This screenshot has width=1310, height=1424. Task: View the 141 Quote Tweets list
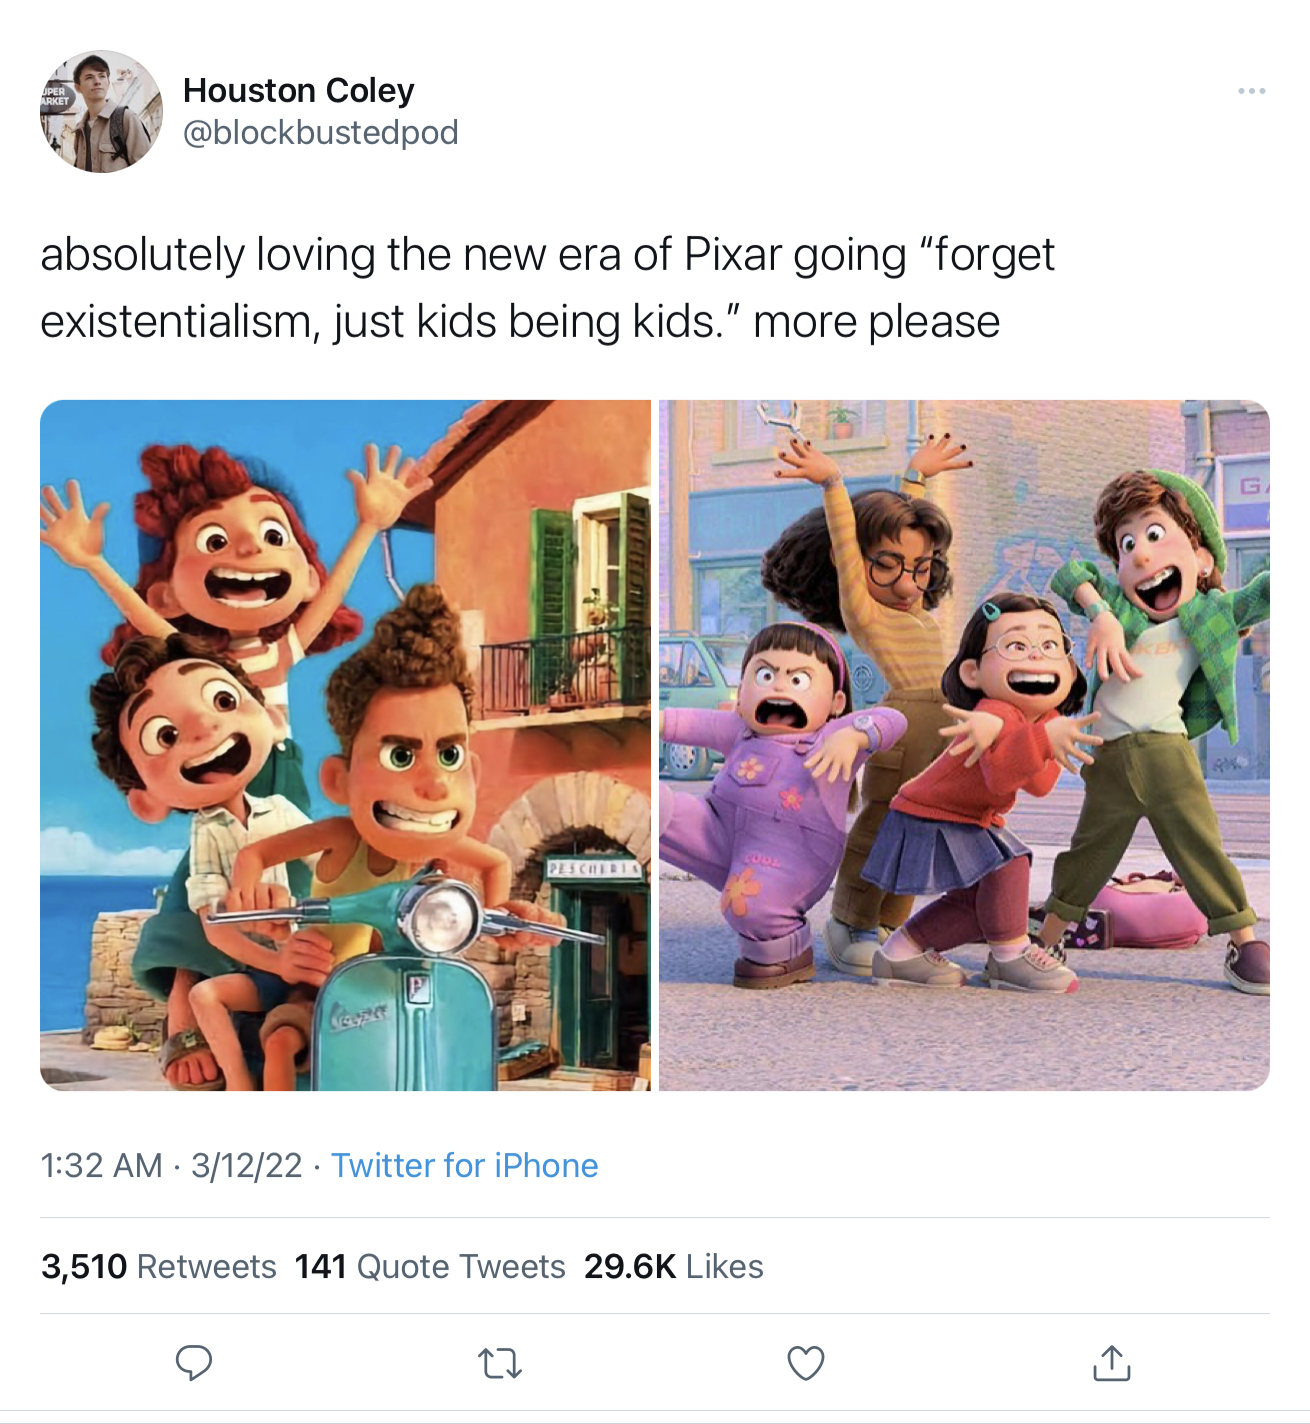point(430,1266)
